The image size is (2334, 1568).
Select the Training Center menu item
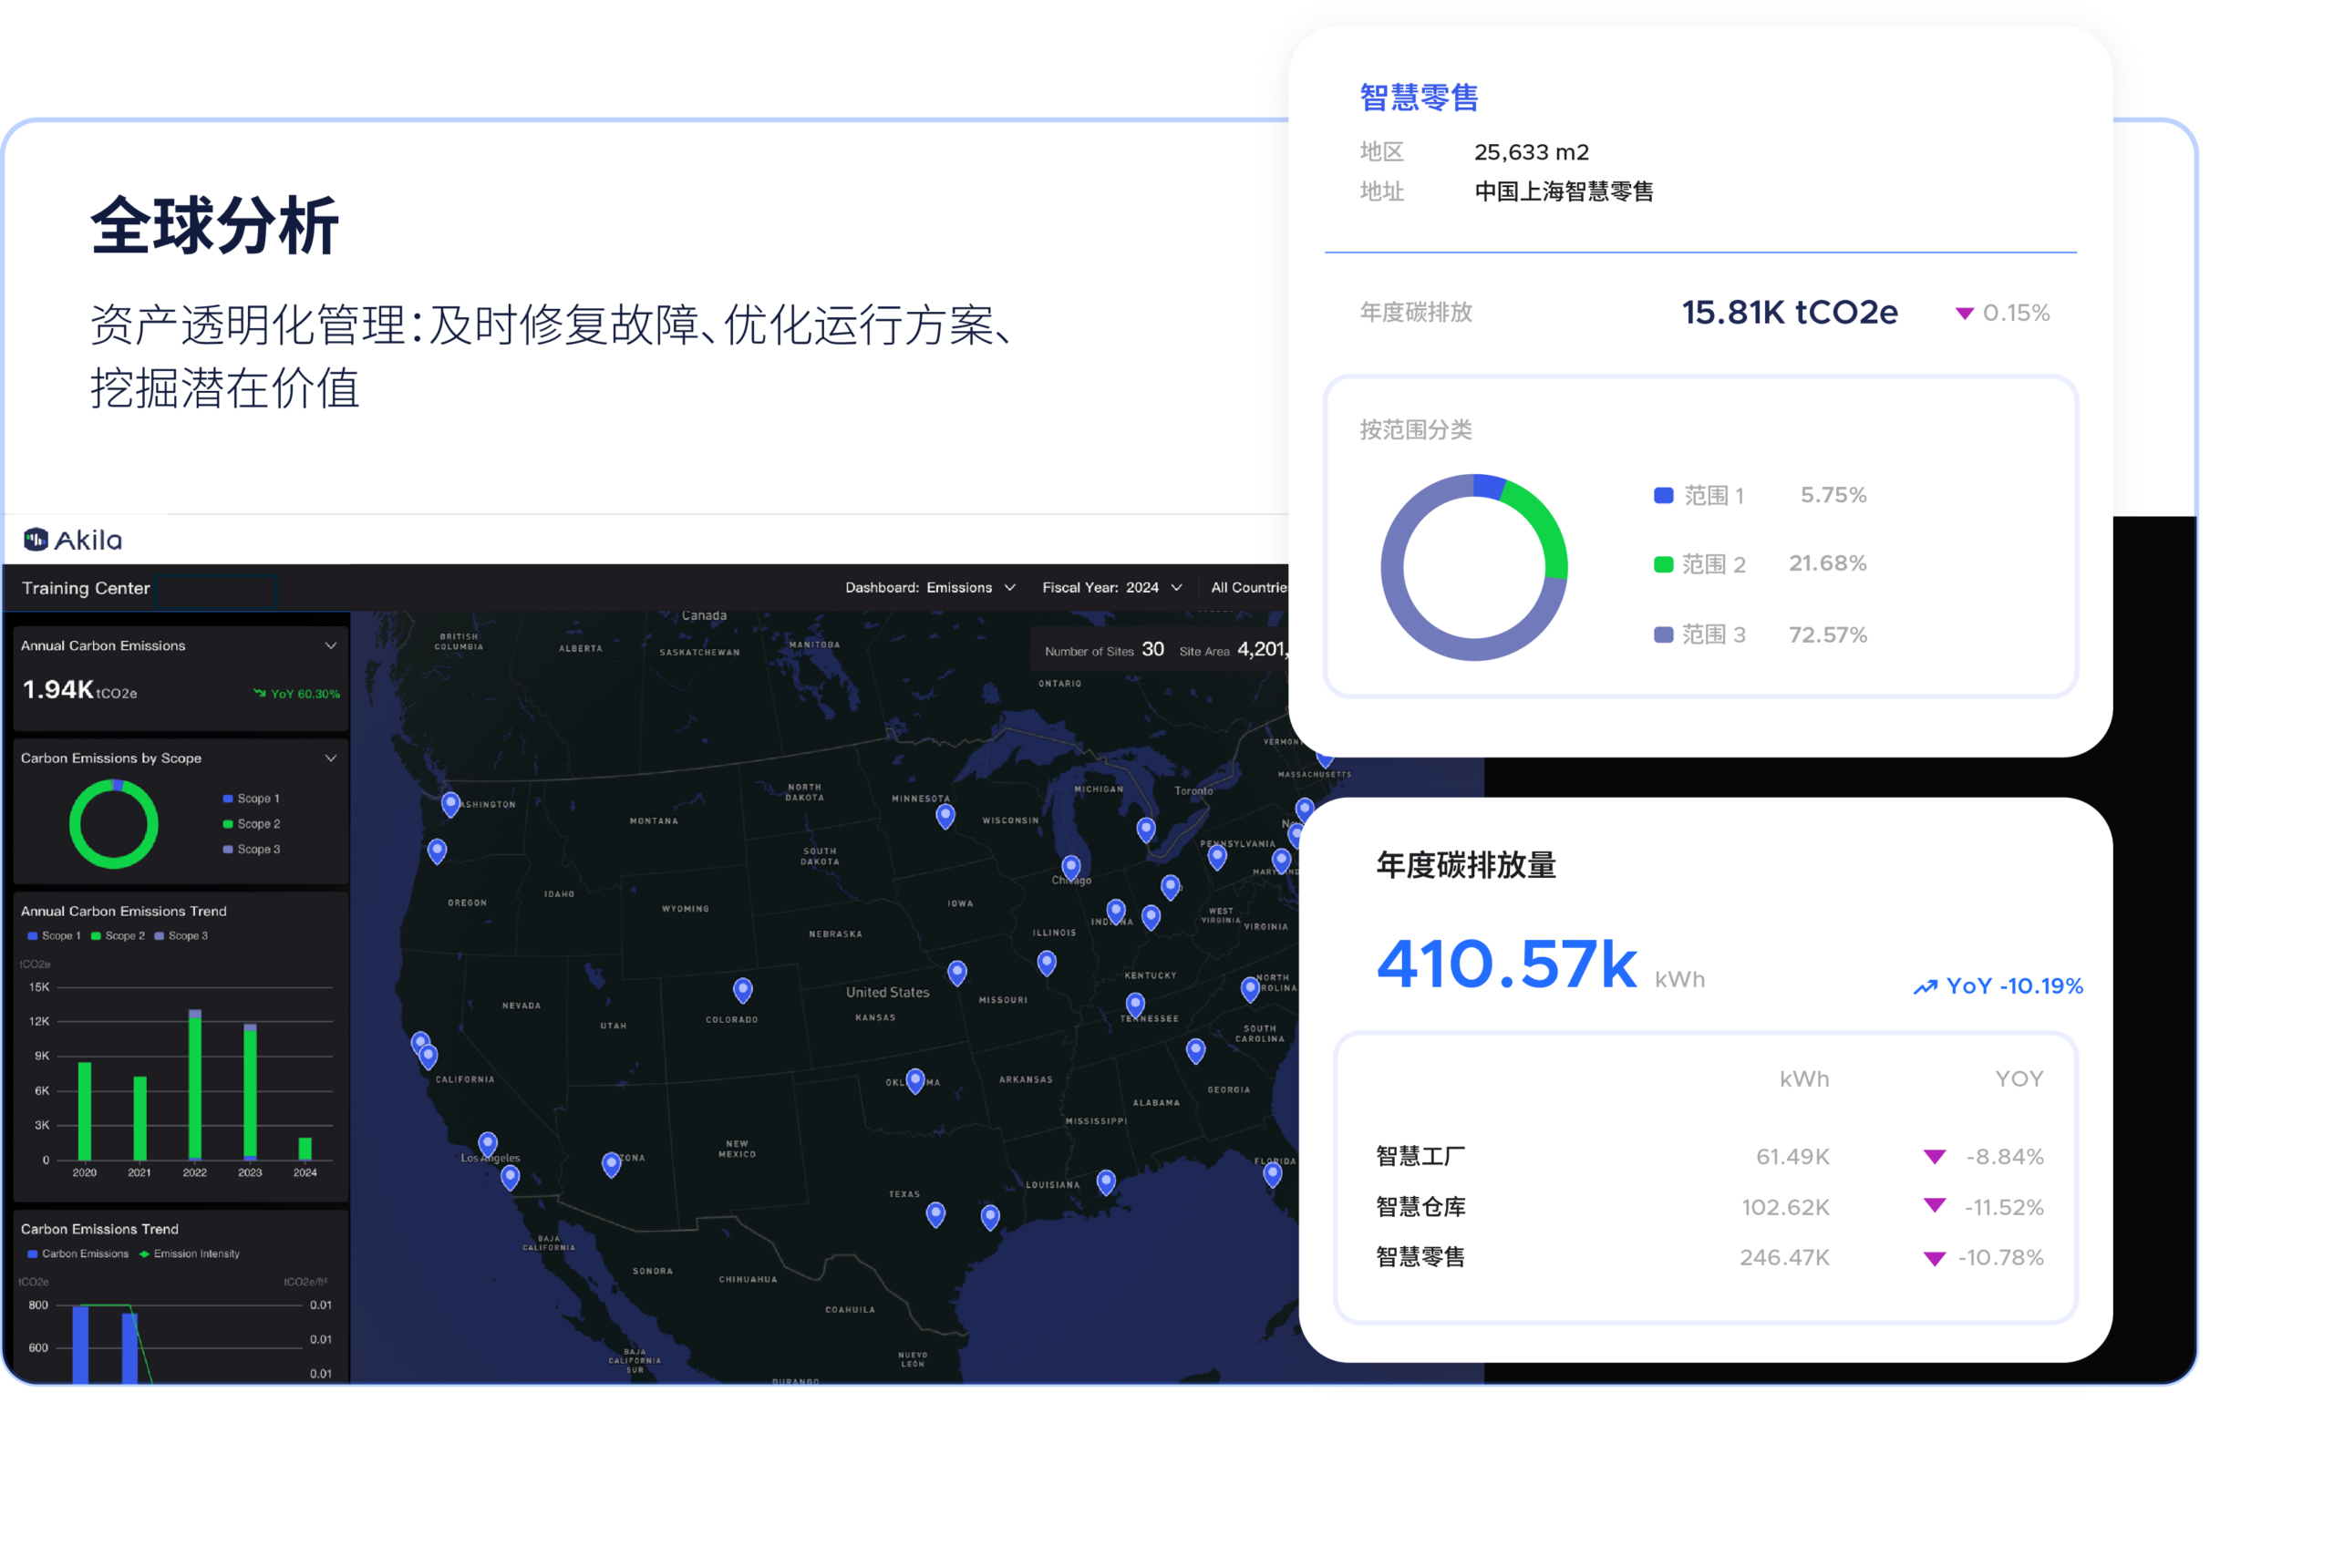(85, 587)
